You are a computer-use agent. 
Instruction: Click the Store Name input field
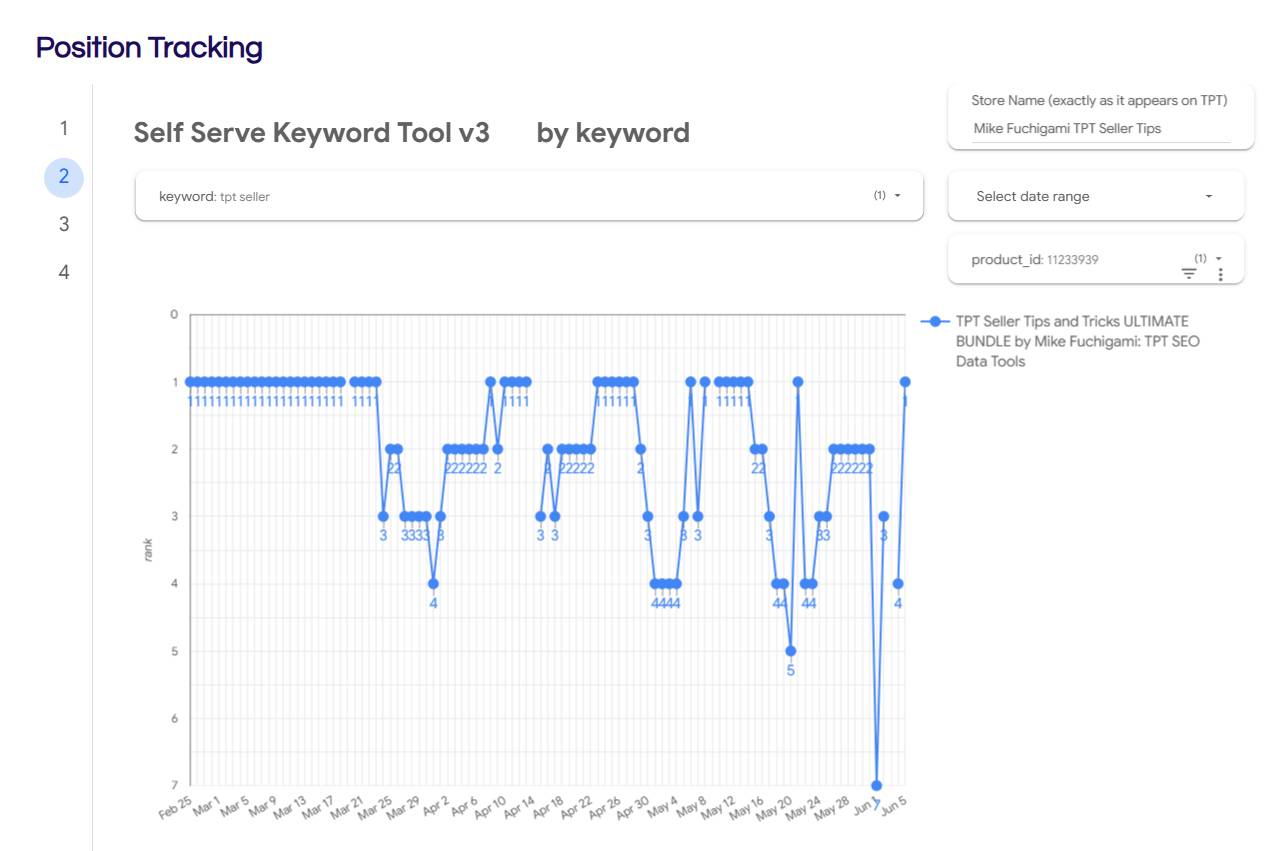pos(1100,128)
